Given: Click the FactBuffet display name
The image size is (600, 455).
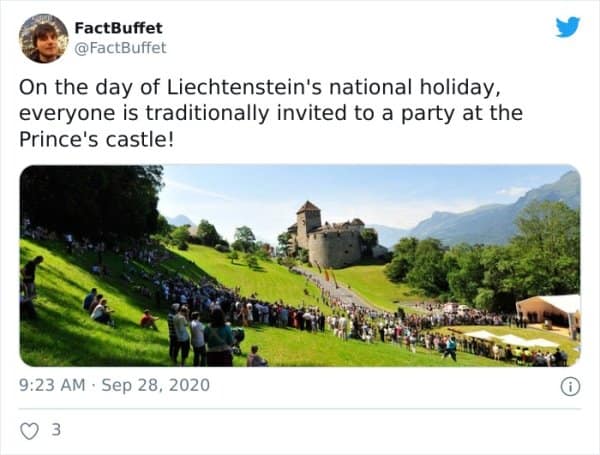Looking at the screenshot, I should click(119, 28).
